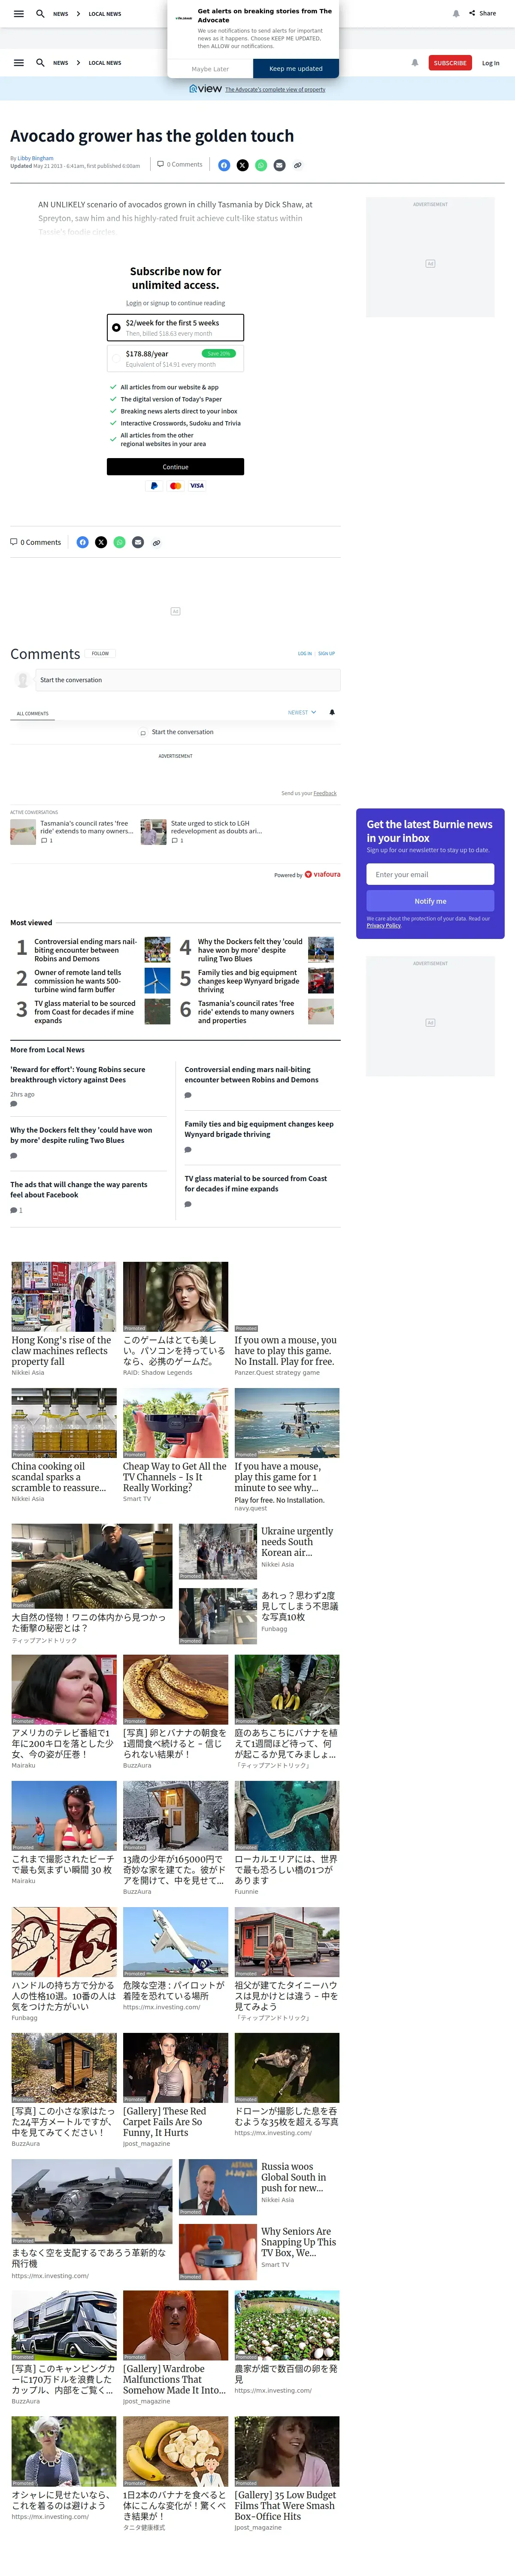Select the $2/week for first 5 weeks plan
Screen dimensions: 515x2576
175,328
